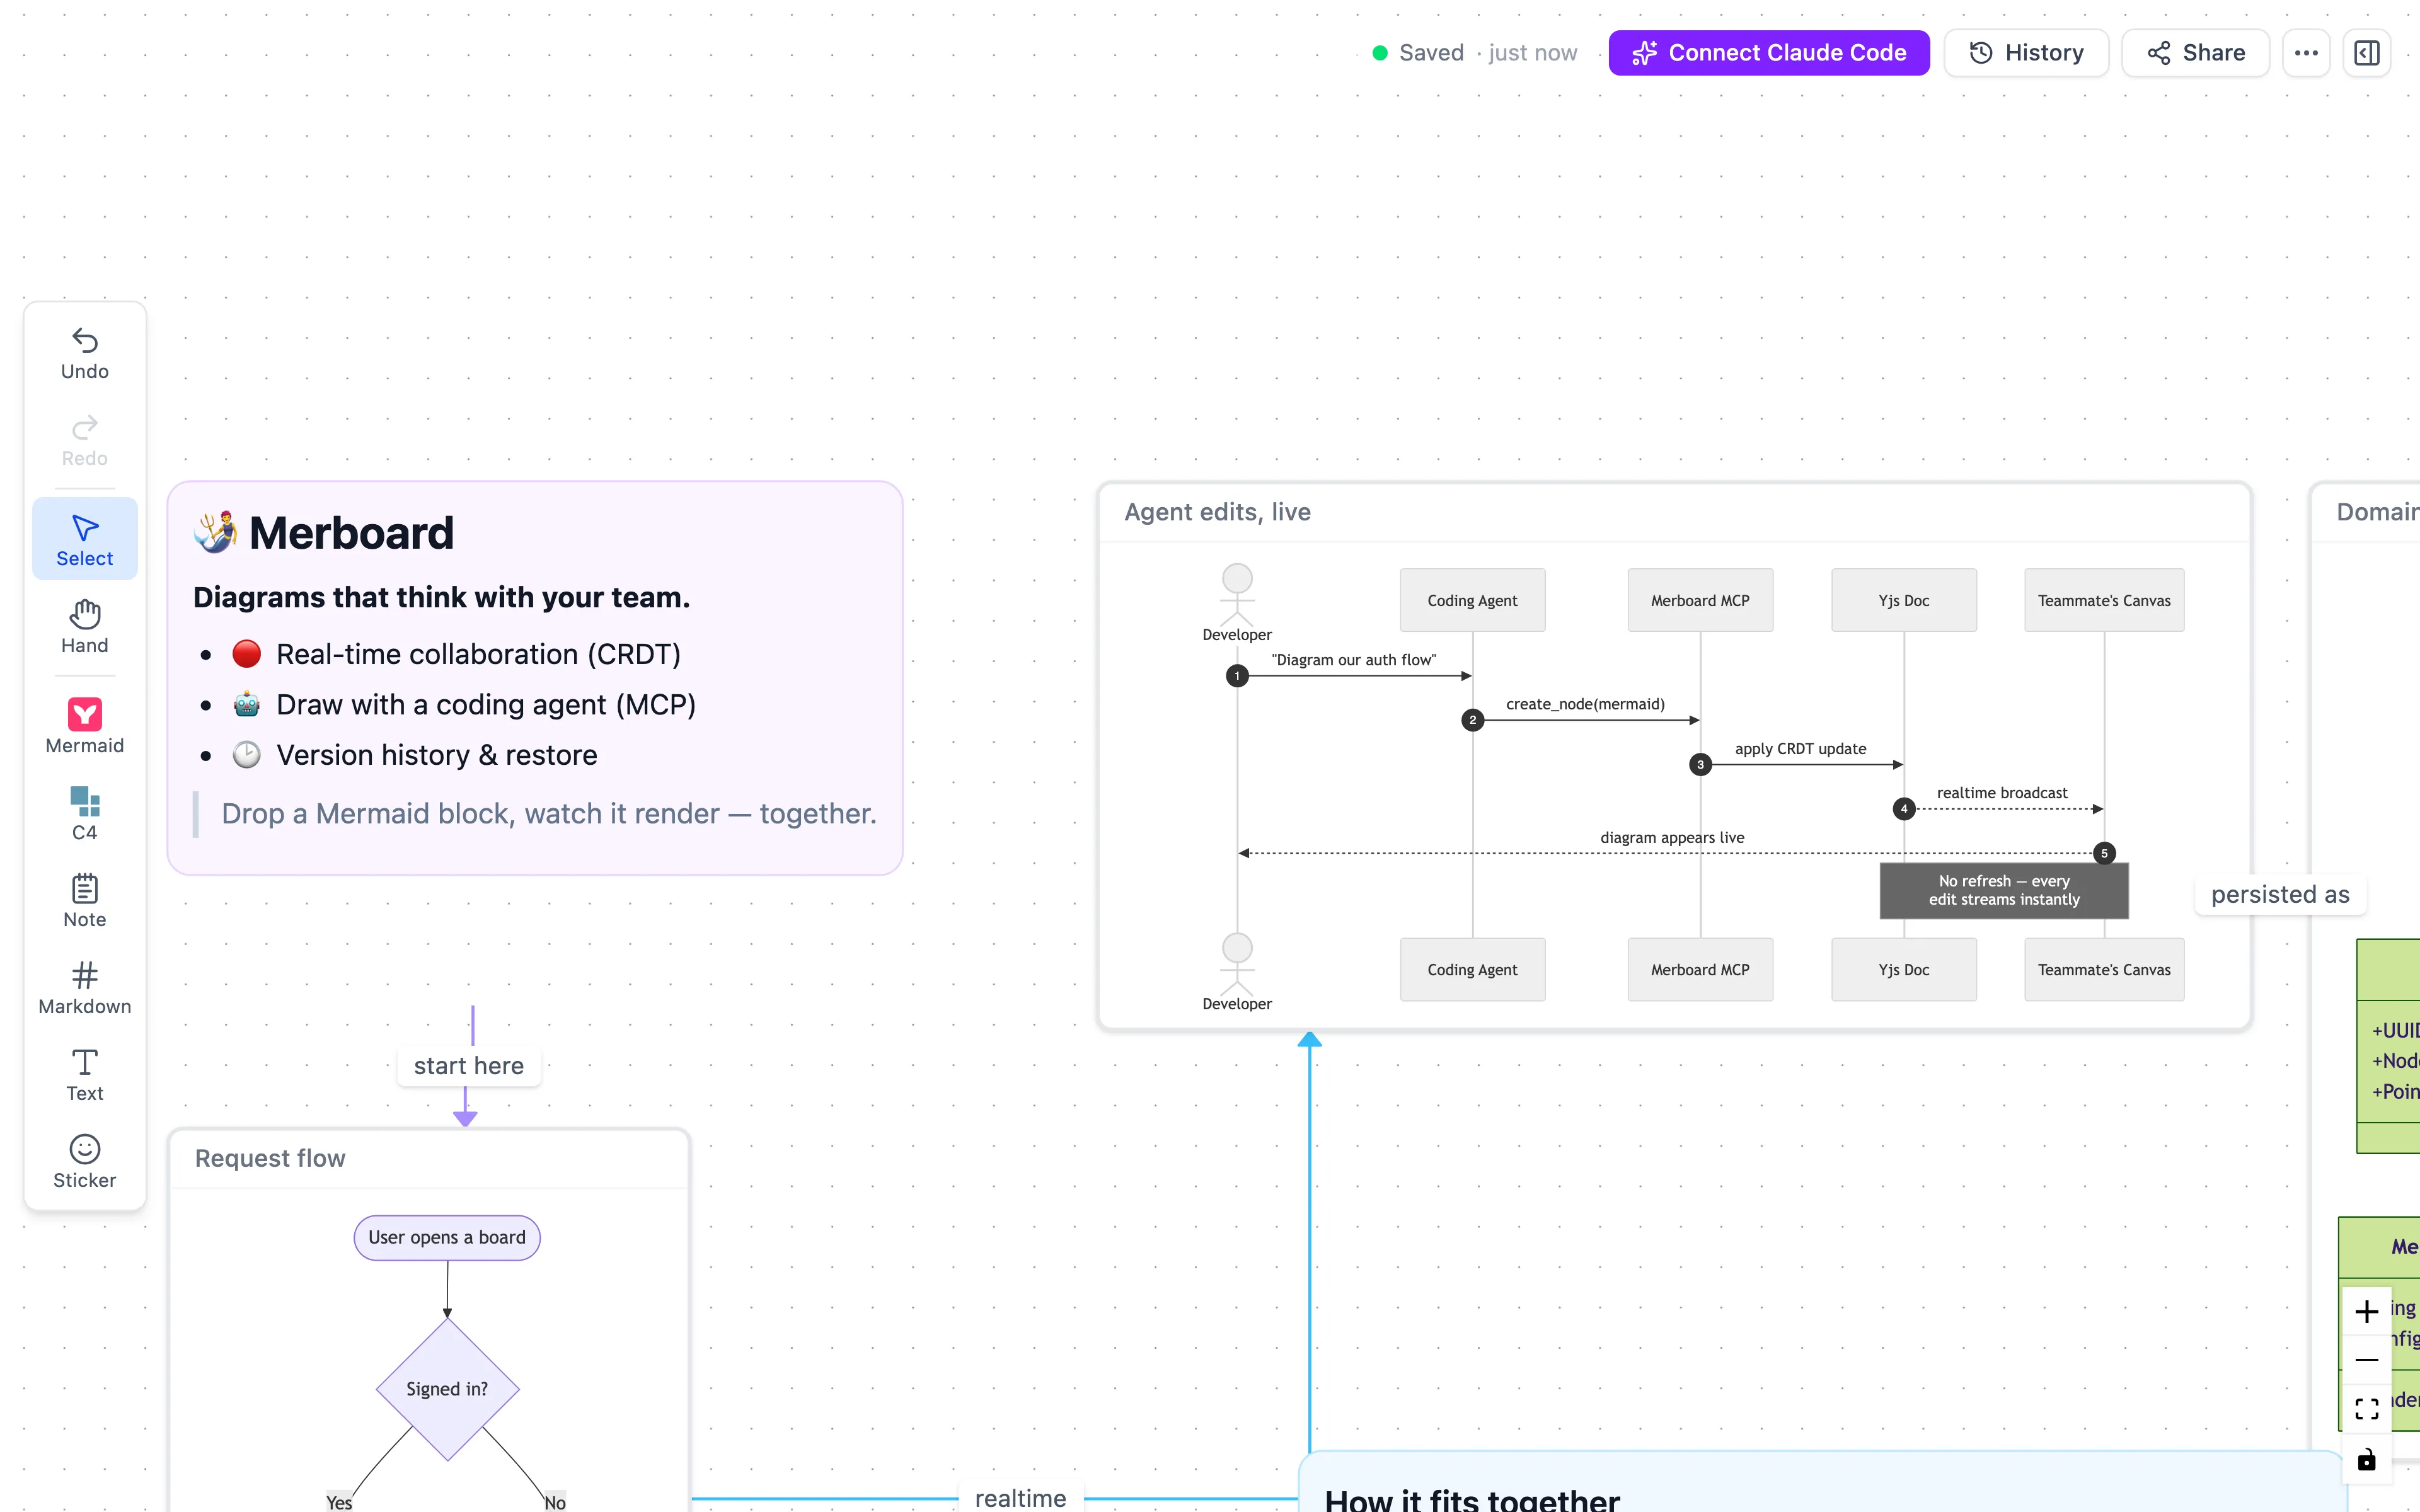Click the 'realtime' connector label

click(x=1020, y=1498)
